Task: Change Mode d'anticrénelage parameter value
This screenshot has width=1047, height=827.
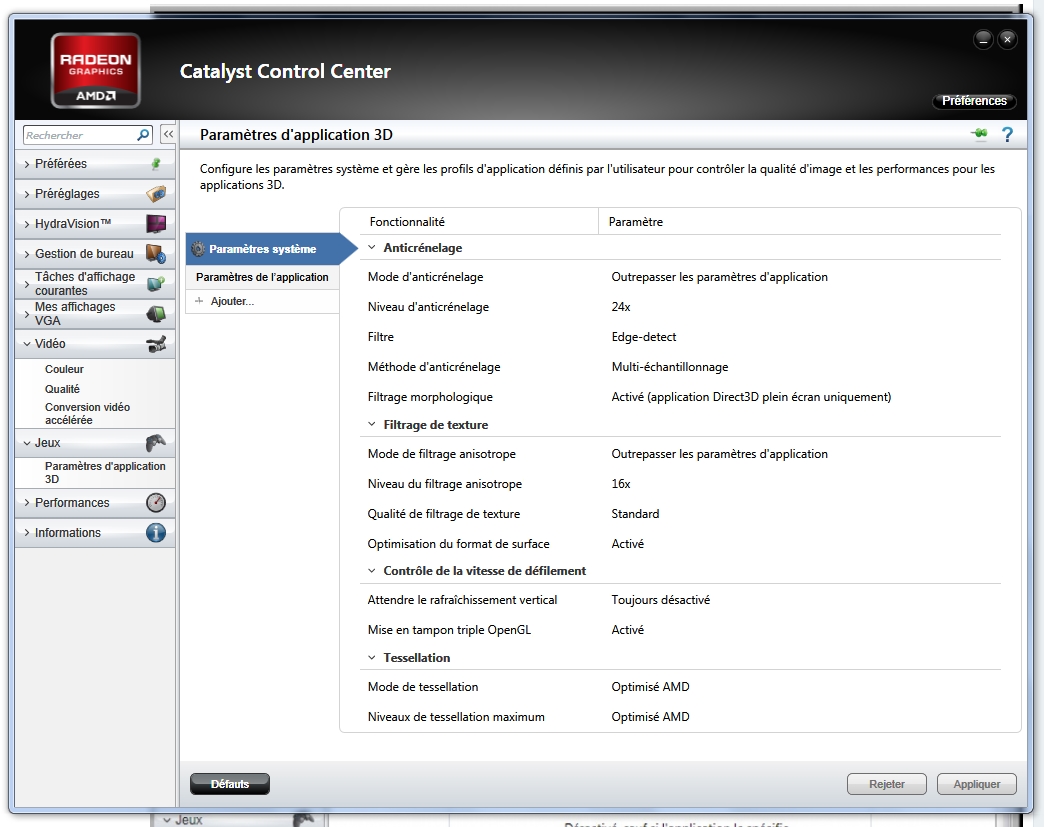Action: (x=719, y=277)
